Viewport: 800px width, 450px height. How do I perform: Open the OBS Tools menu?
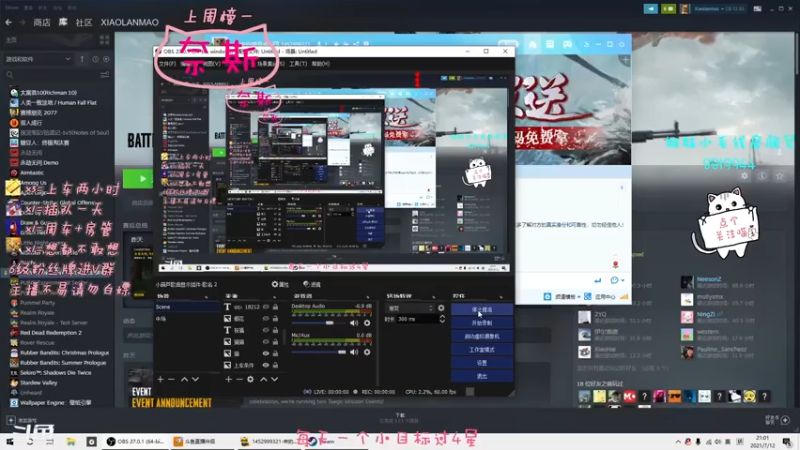tap(298, 64)
